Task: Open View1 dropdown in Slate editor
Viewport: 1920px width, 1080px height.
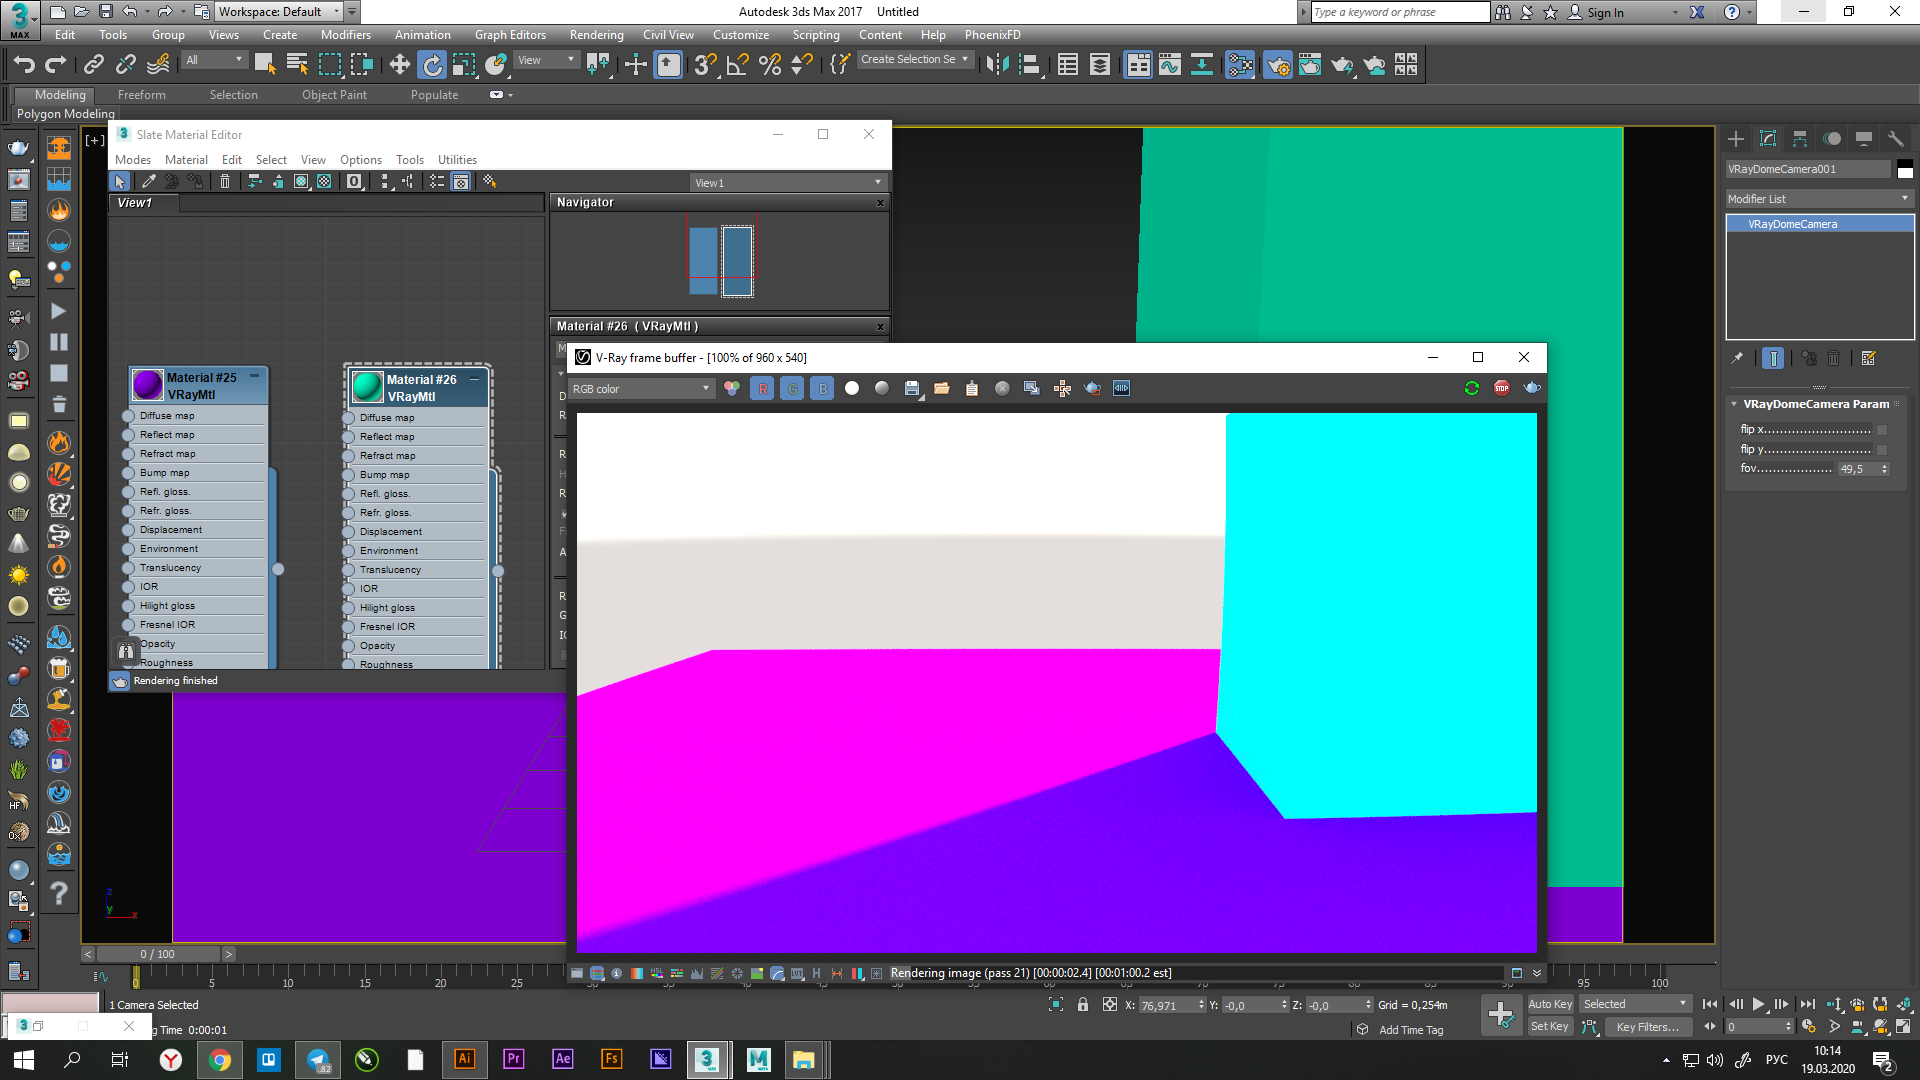Action: [x=788, y=183]
